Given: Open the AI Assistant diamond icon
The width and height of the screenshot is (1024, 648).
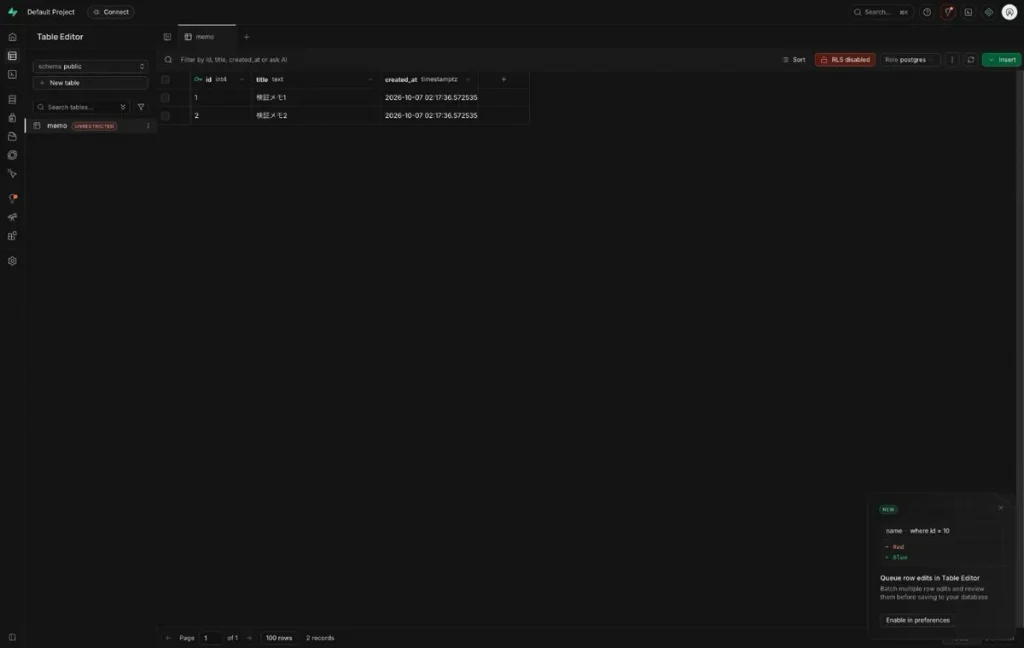Looking at the screenshot, I should (x=989, y=12).
